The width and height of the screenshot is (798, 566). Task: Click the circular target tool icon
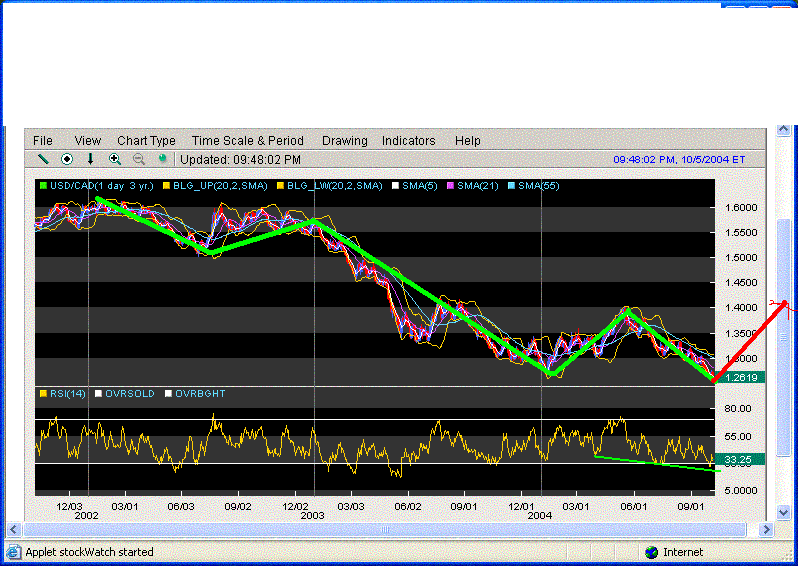coord(67,159)
